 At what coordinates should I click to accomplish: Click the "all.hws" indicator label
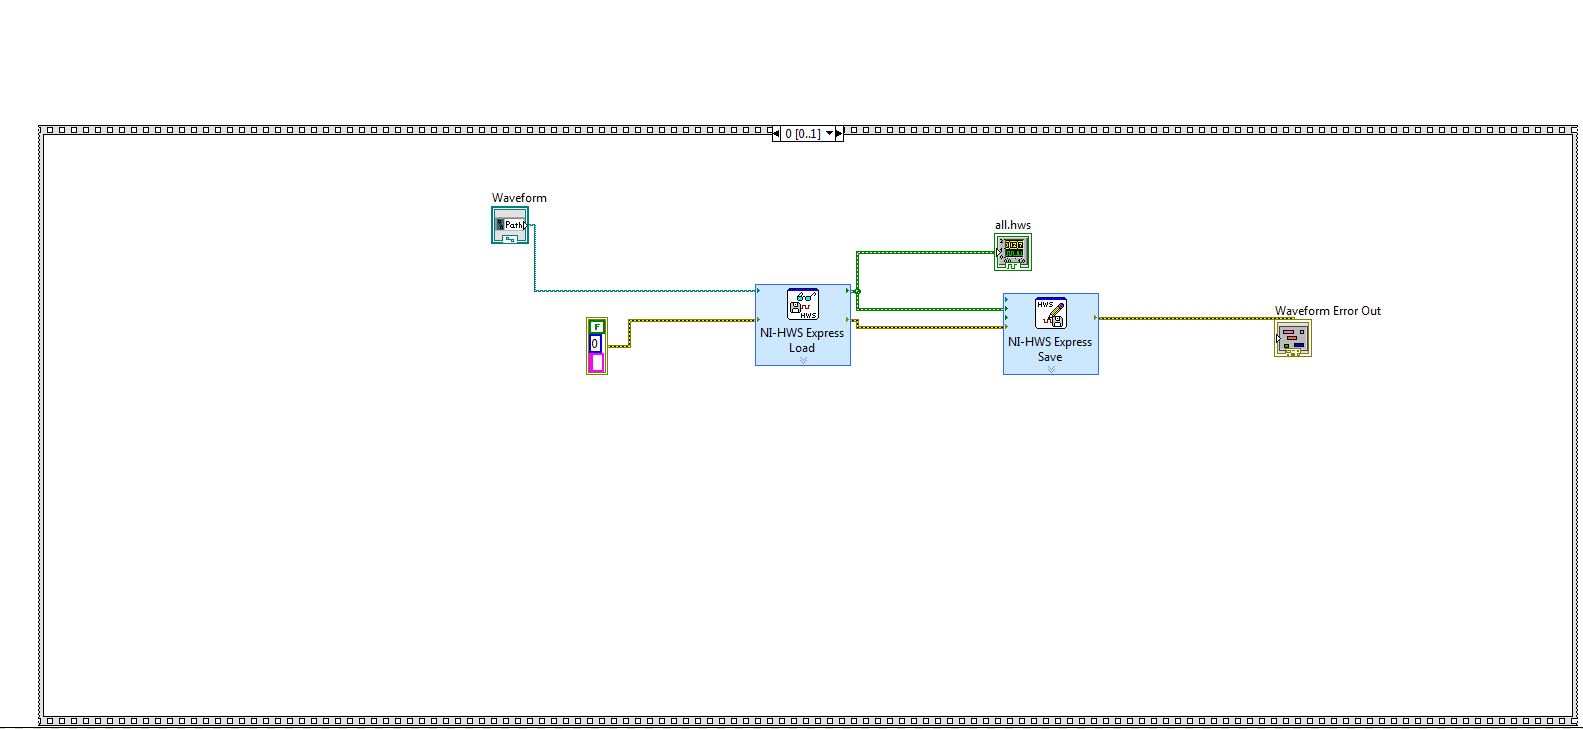tap(1013, 225)
